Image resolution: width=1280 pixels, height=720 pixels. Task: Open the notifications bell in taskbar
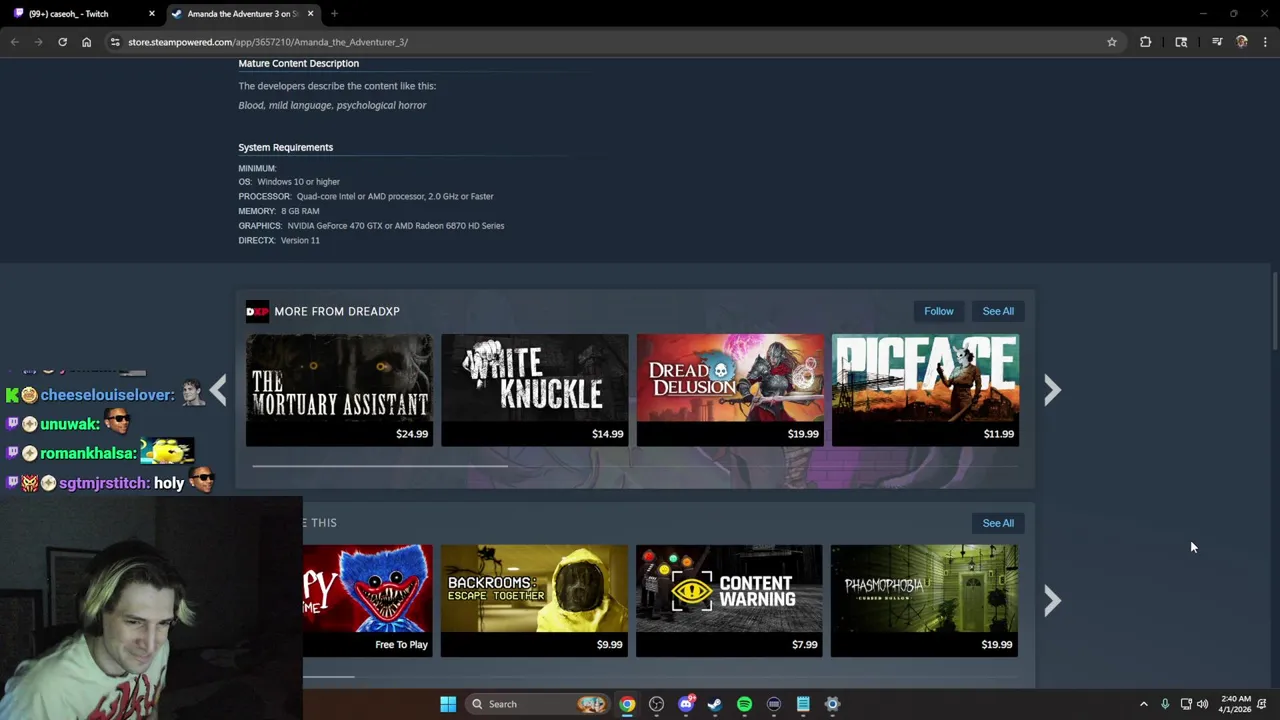point(1262,704)
